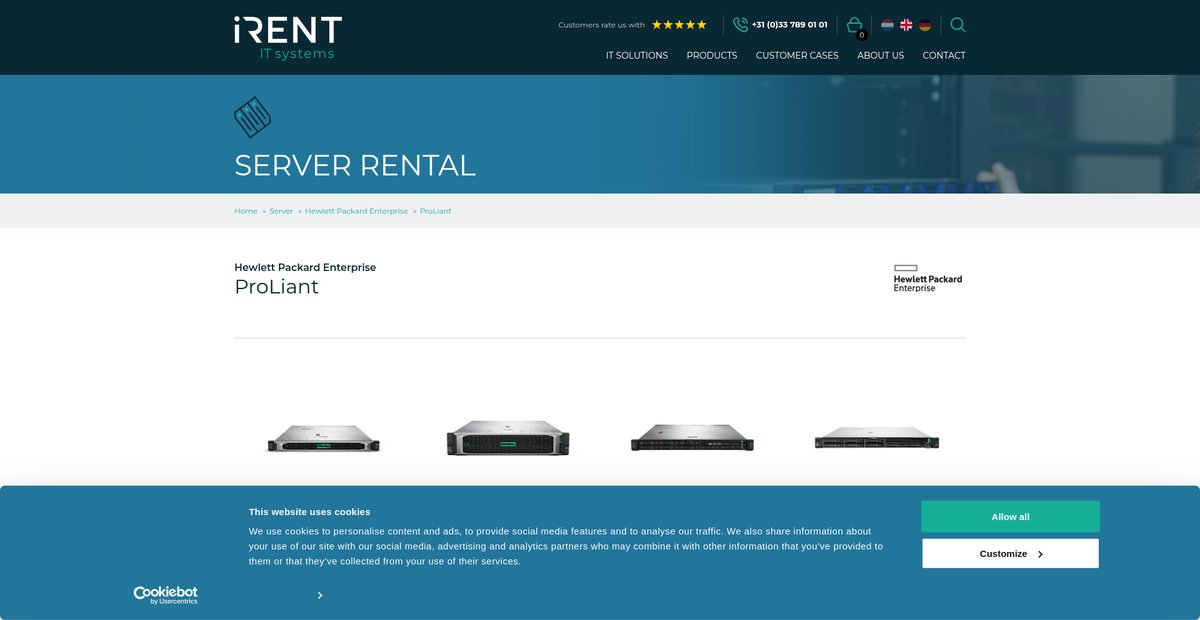Open the search magnifier icon
This screenshot has width=1200, height=620.
(958, 25)
